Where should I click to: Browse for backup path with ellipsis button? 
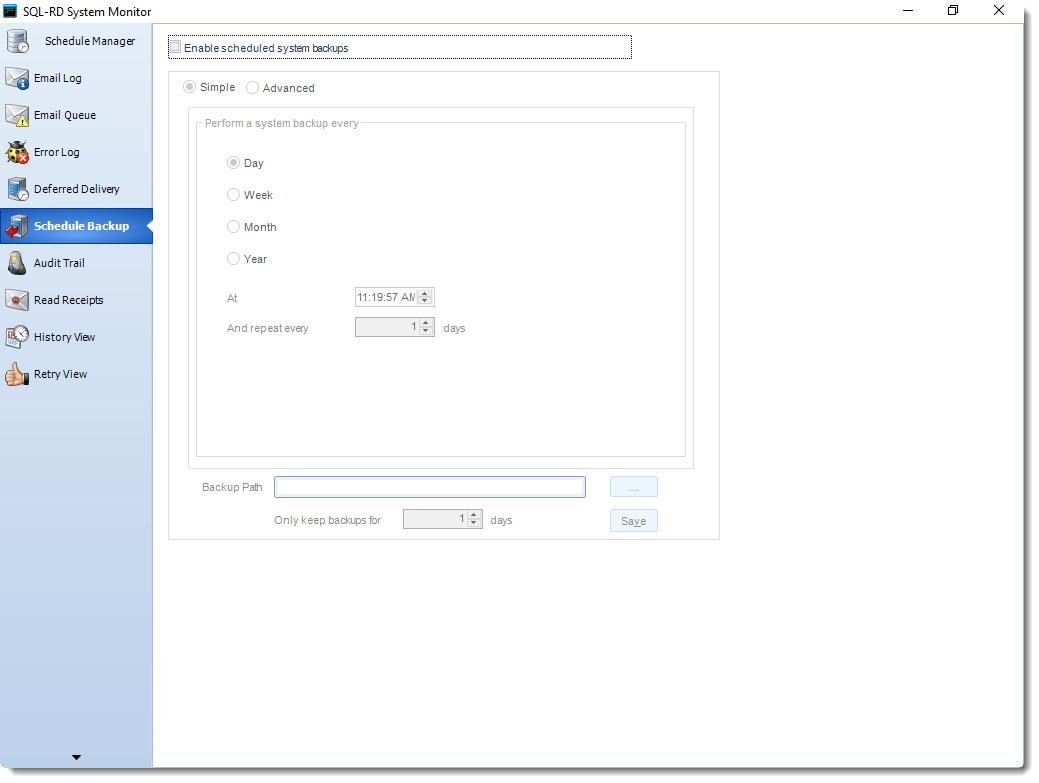pos(633,487)
